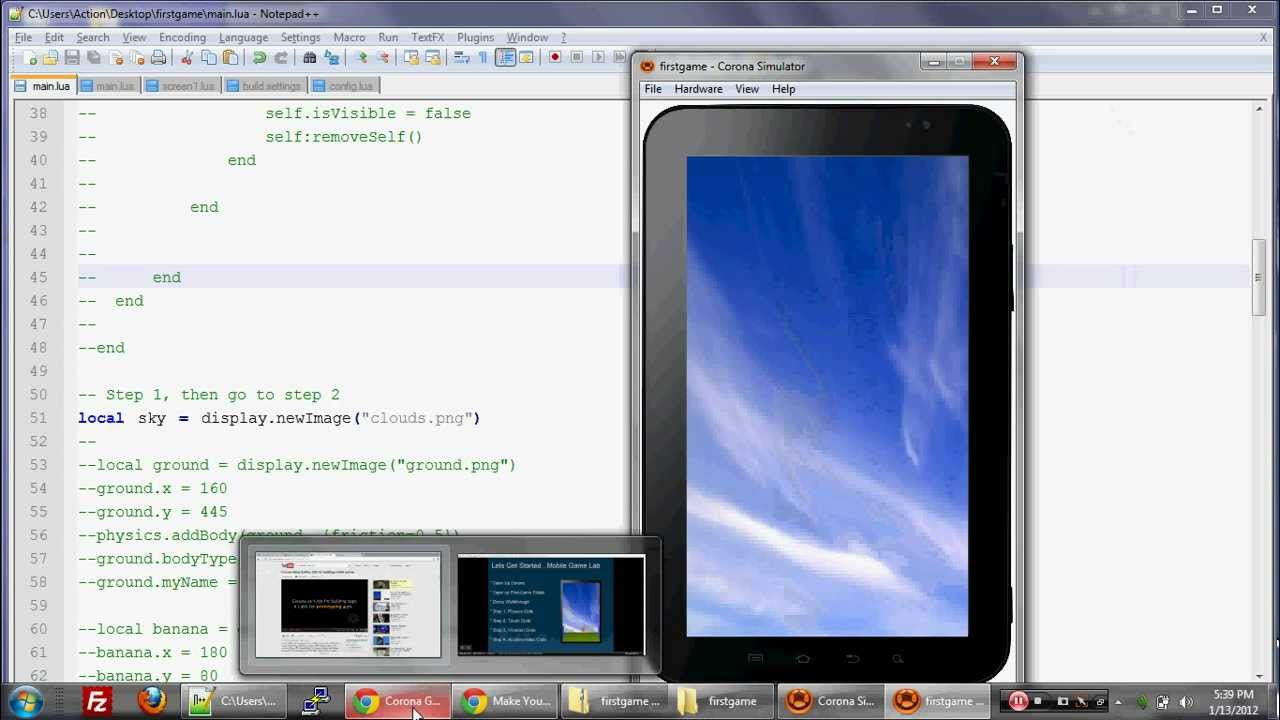
Task: Click the Open file toolbar icon
Action: (50, 58)
